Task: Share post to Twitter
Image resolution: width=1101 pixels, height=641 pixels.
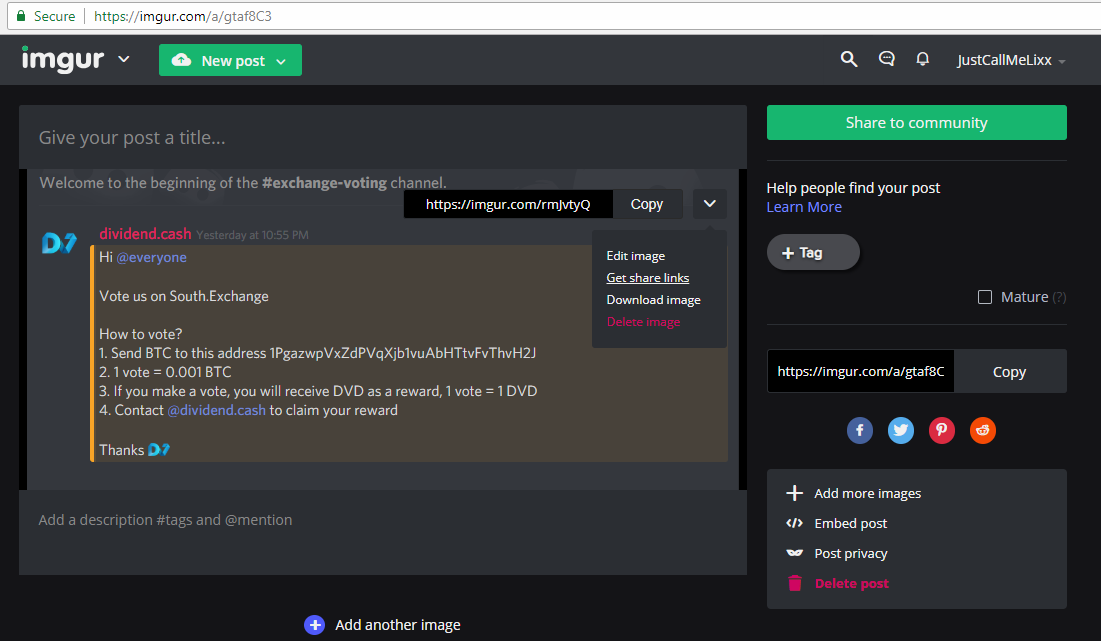Action: pyautogui.click(x=900, y=430)
